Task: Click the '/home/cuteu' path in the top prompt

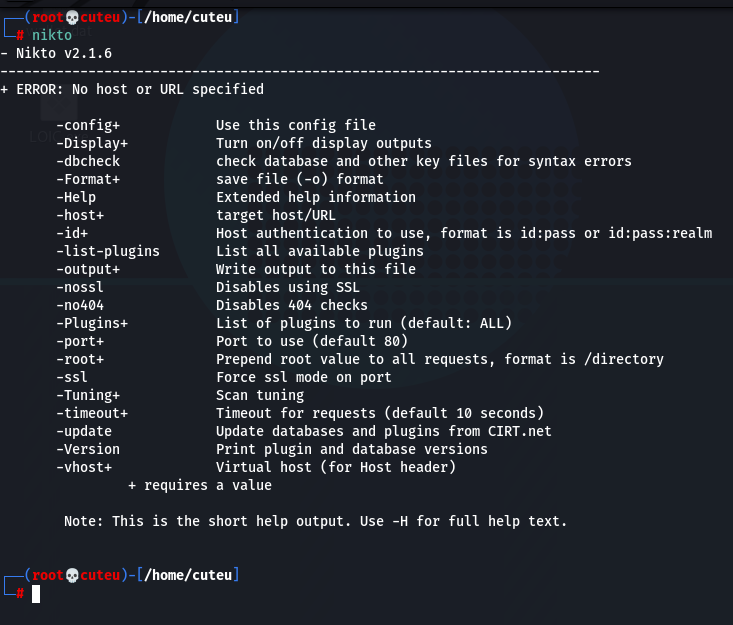Action: coord(188,17)
